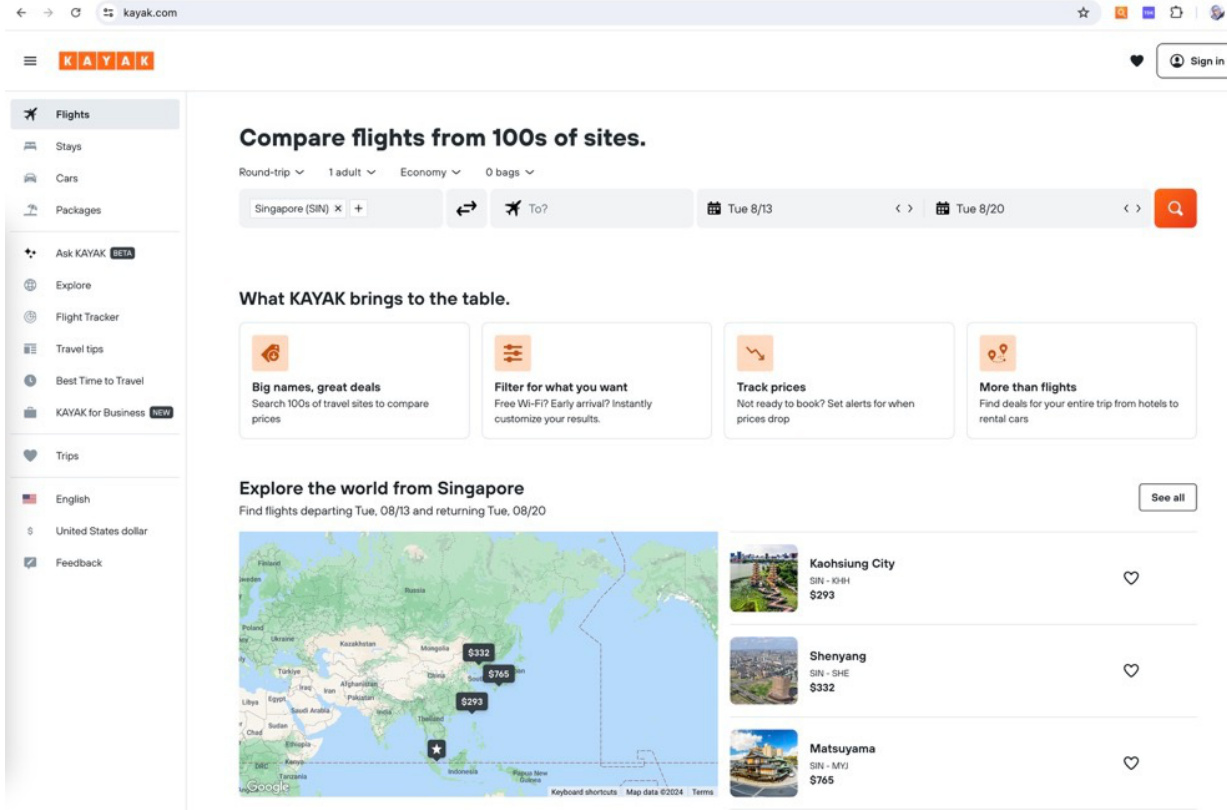Viewport: 1227px width, 810px height.
Task: Remove Singapore (SIN) origin chip
Action: (x=338, y=209)
